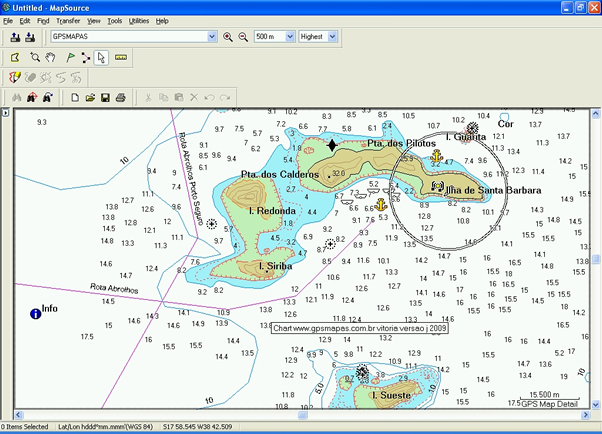Select the Hand pan tool

pyautogui.click(x=51, y=58)
